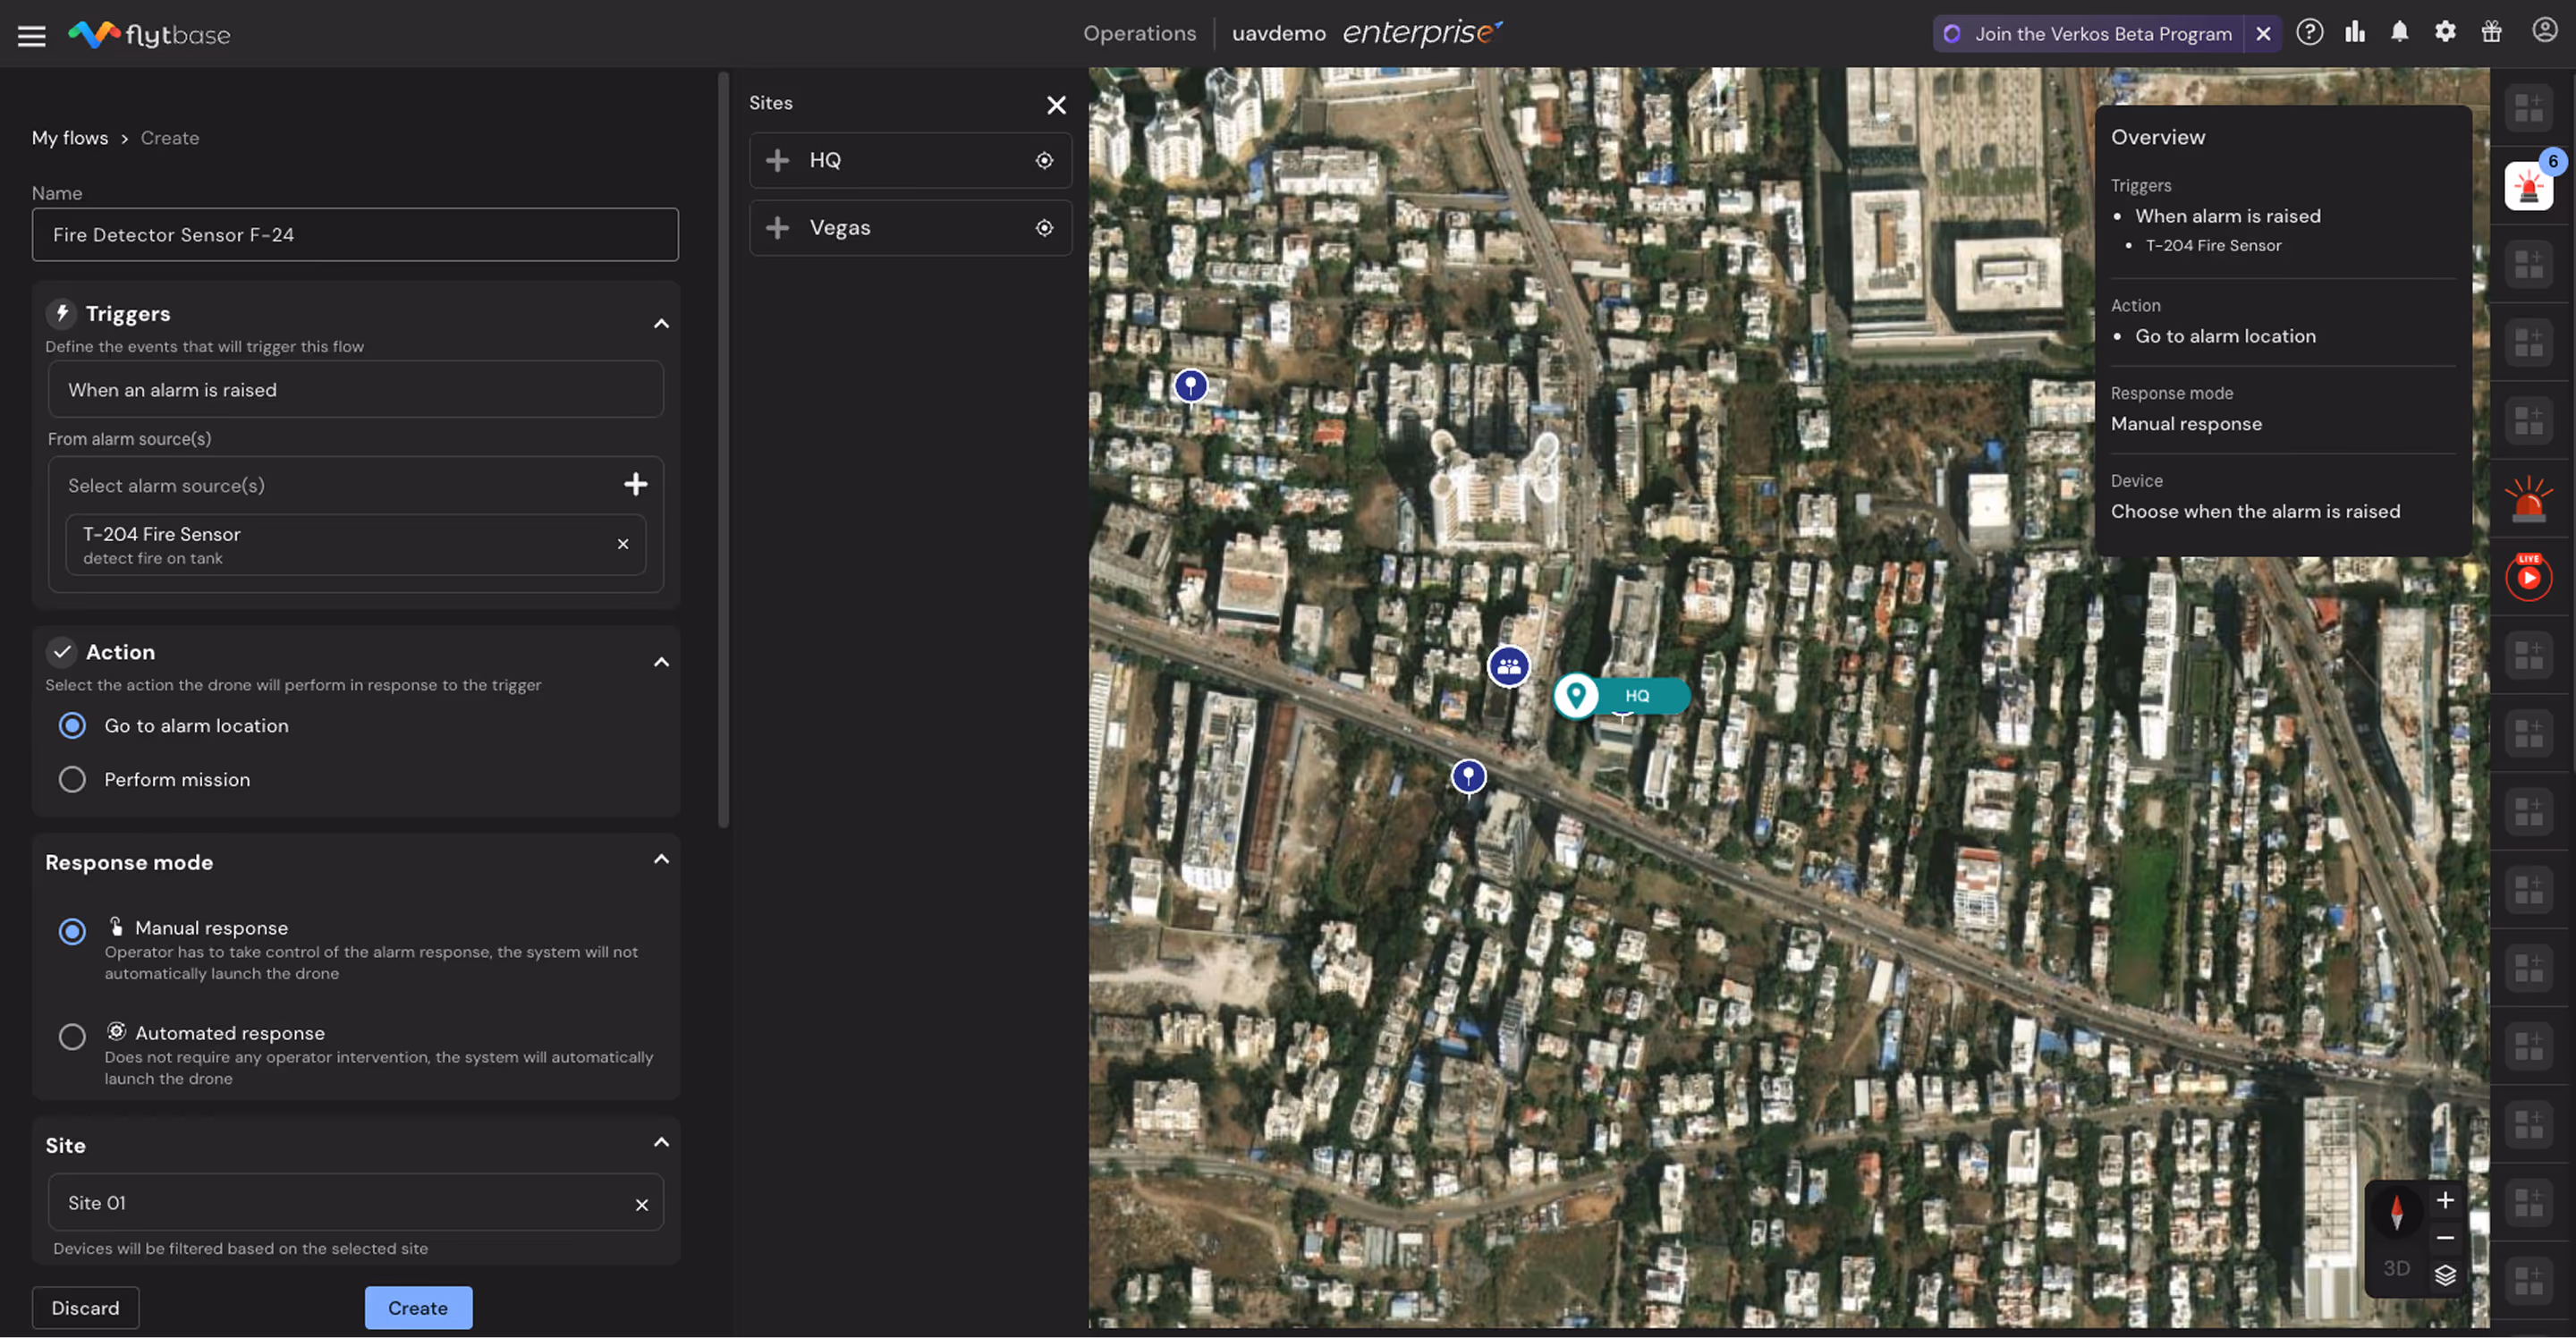Locate the Vegas site on map
2576x1338 pixels.
tap(1043, 228)
